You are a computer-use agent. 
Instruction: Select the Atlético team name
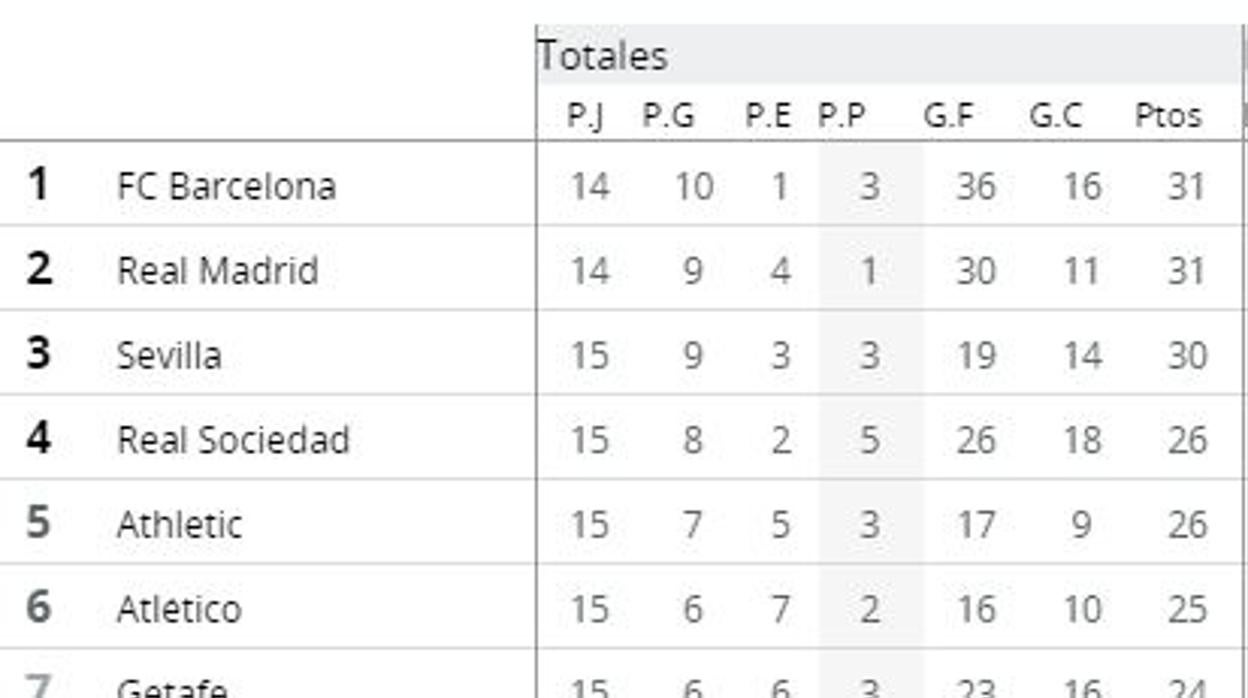(179, 609)
